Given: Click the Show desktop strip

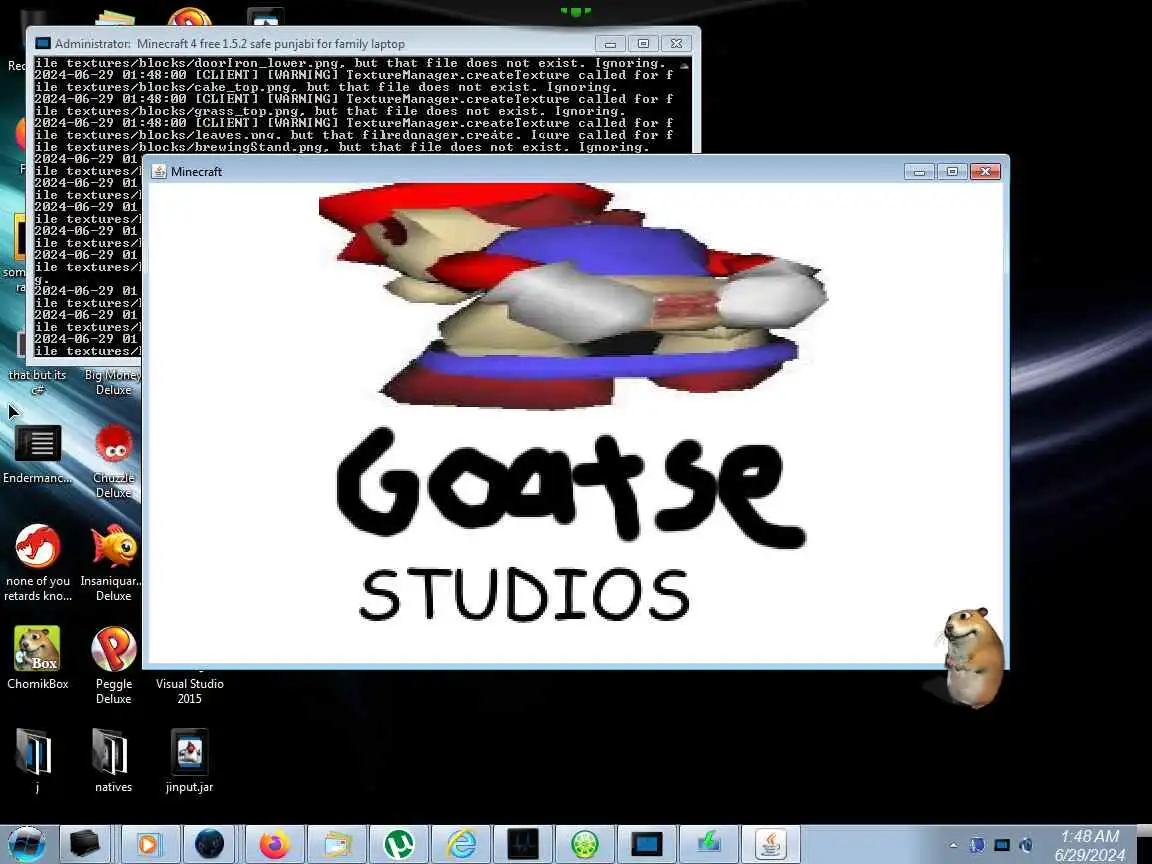Looking at the screenshot, I should coord(1145,844).
